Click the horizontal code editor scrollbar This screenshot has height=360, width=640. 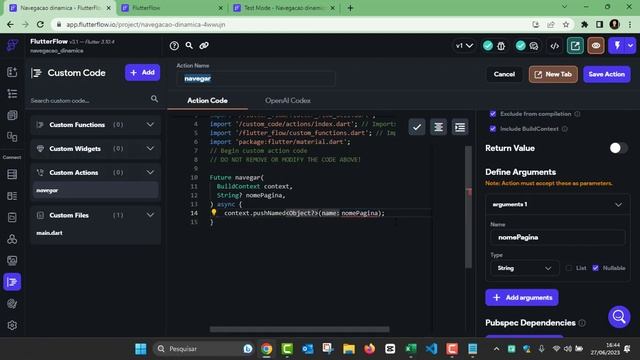pyautogui.click(x=300, y=329)
